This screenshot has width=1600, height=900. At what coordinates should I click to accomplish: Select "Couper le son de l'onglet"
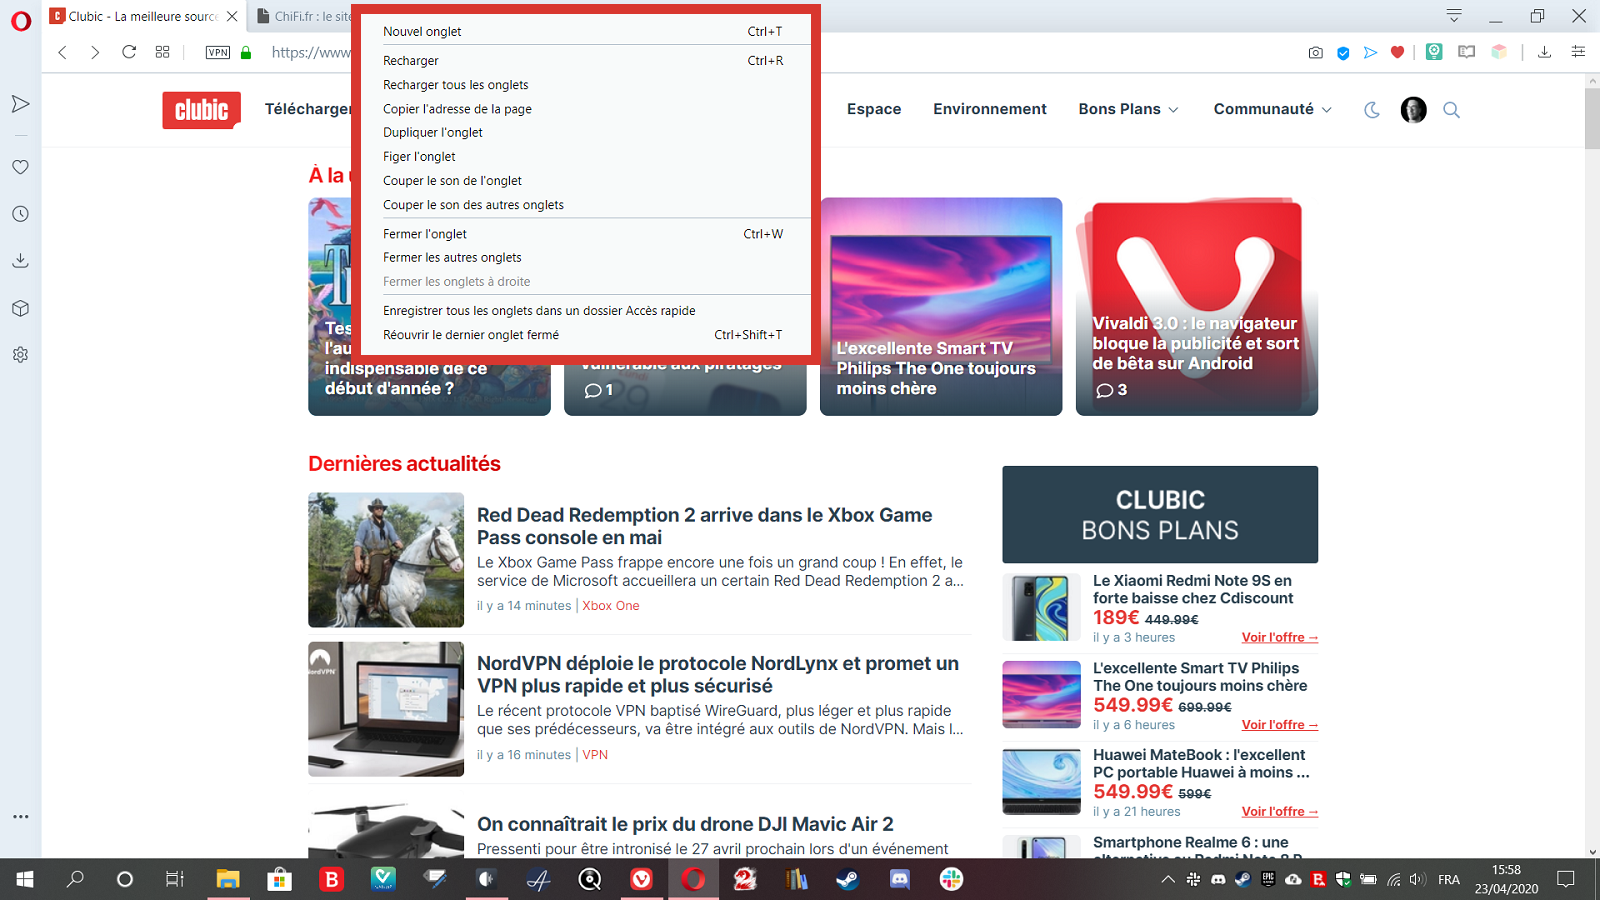[452, 181]
